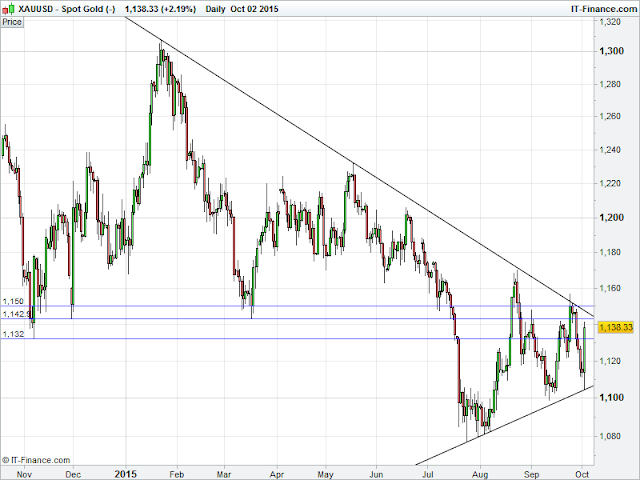The image size is (640, 480).
Task: Click the 1,320 price axis value
Action: pos(609,22)
